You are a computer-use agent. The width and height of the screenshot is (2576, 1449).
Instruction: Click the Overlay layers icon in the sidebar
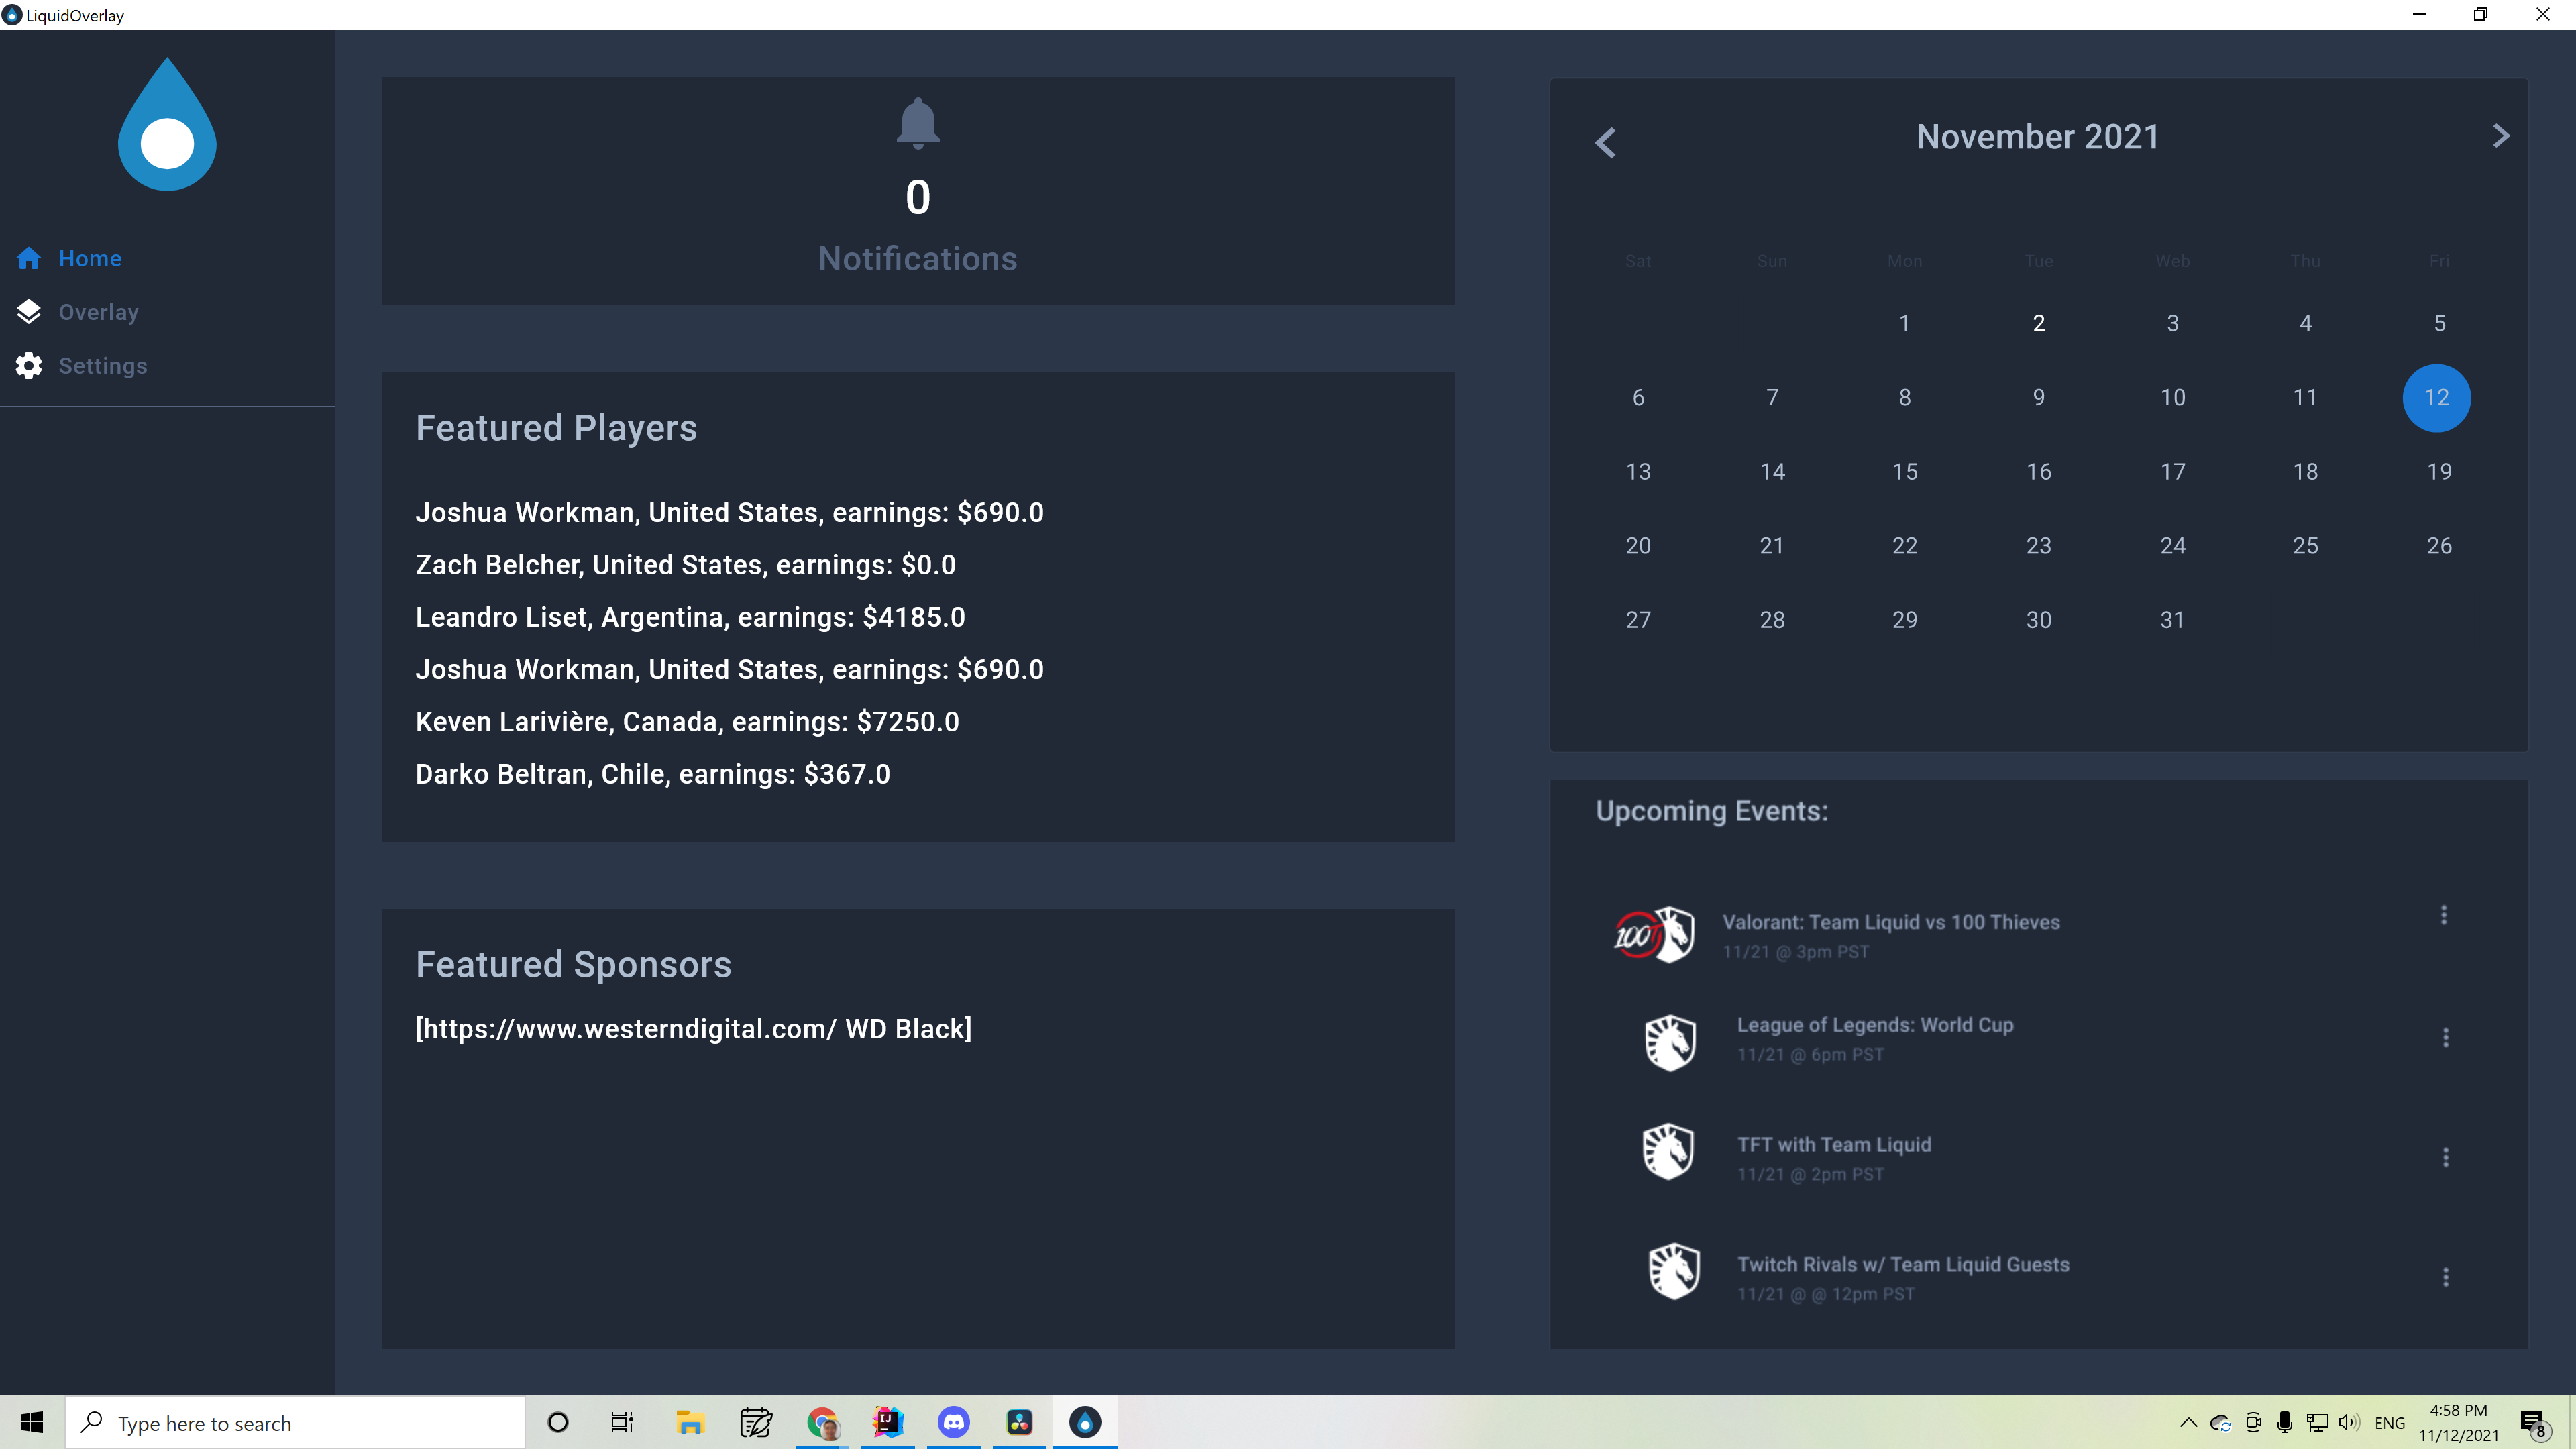(x=29, y=312)
